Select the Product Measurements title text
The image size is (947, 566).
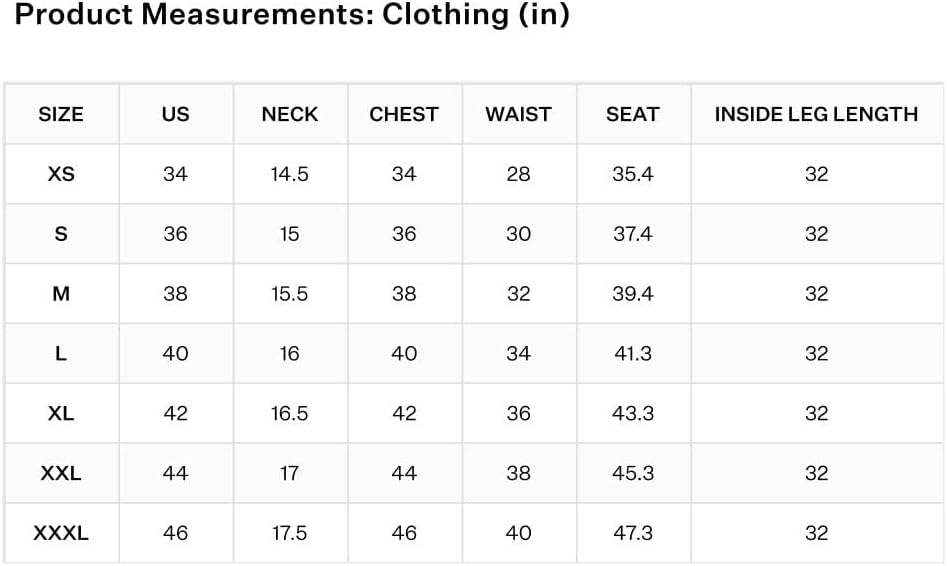(x=292, y=14)
